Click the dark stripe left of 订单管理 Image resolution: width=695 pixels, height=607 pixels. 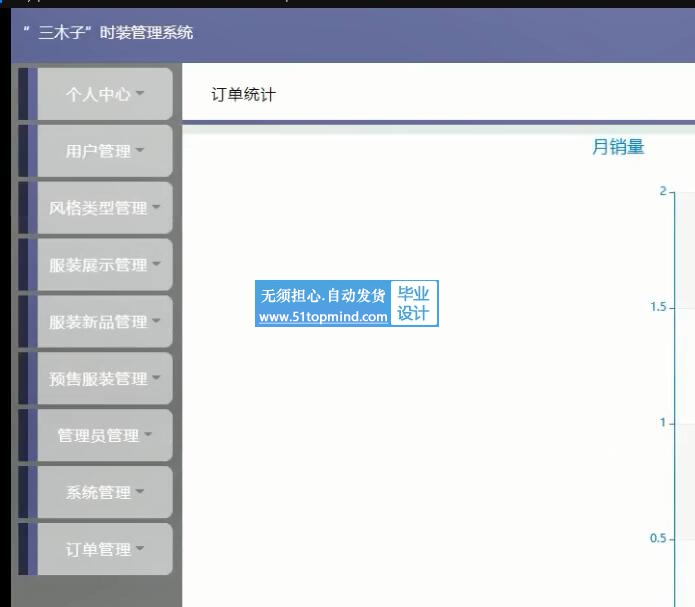pyautogui.click(x=22, y=549)
